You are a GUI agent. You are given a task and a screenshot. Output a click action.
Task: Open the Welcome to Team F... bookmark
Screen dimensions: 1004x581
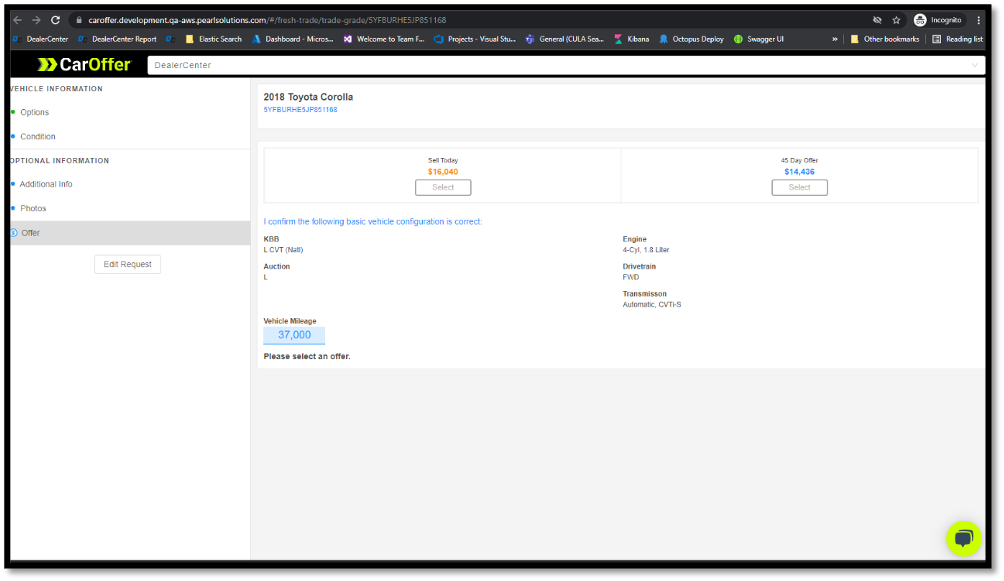click(384, 39)
